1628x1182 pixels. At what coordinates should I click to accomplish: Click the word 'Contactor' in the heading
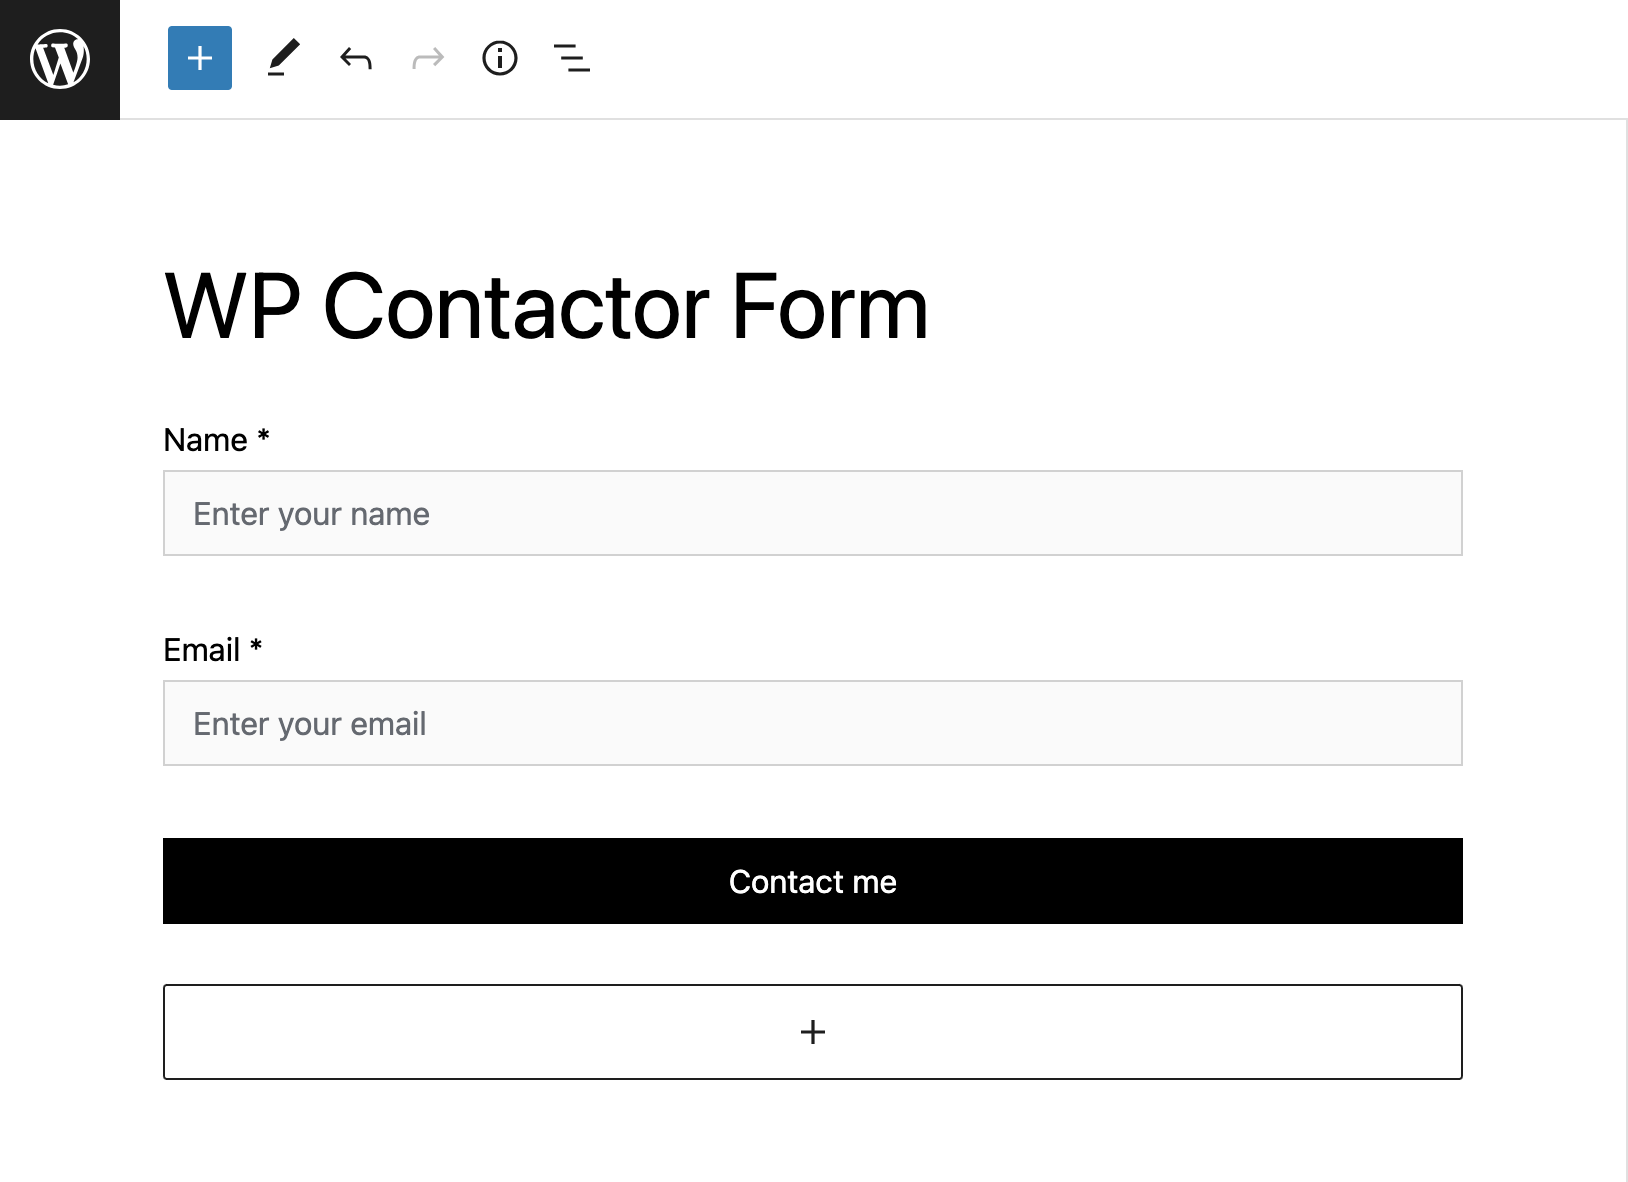click(x=516, y=306)
